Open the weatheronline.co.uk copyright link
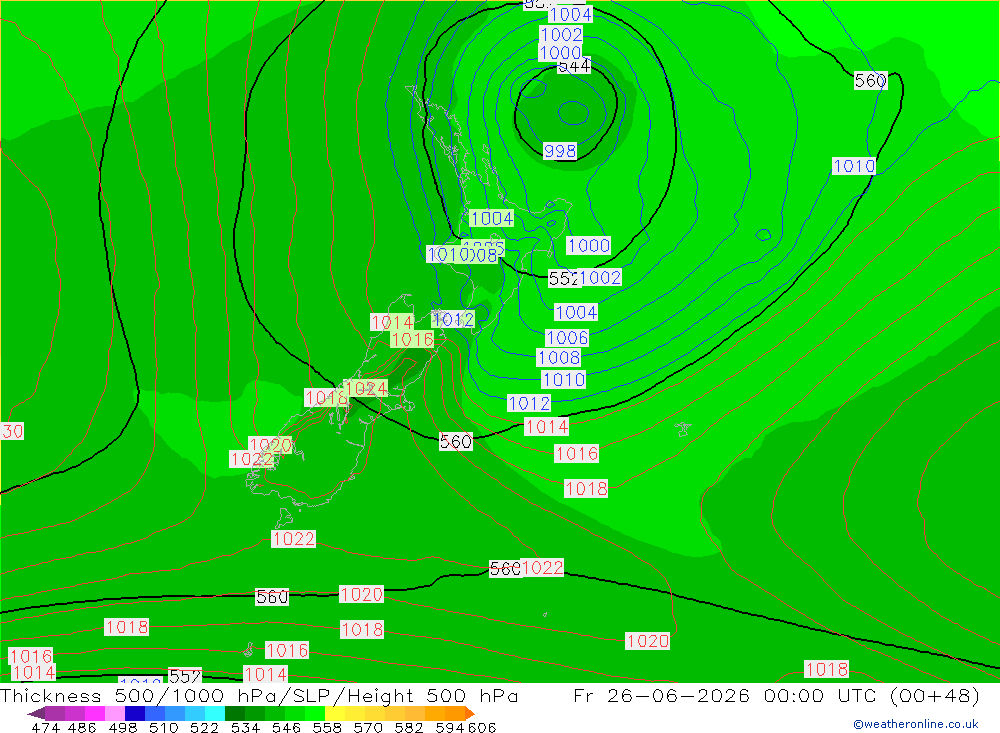 tap(915, 724)
